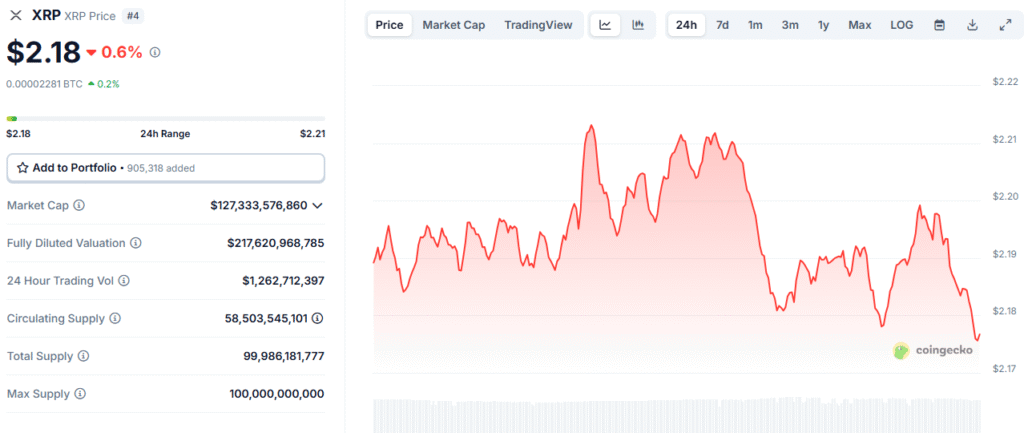
Task: Click the $2.17 axis label
Action: (1004, 369)
